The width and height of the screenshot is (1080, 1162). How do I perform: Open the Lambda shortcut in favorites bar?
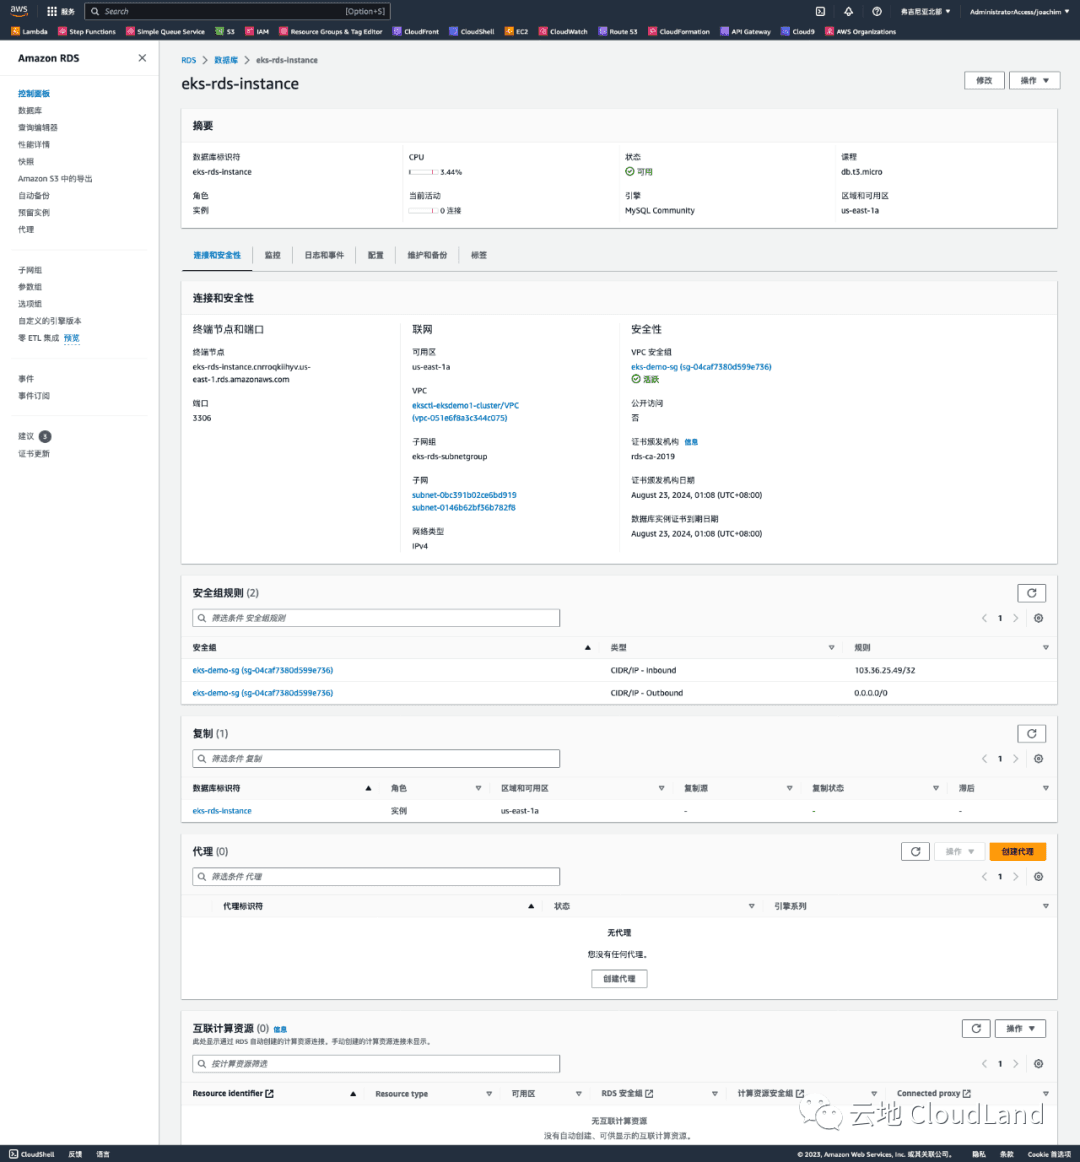(29, 32)
